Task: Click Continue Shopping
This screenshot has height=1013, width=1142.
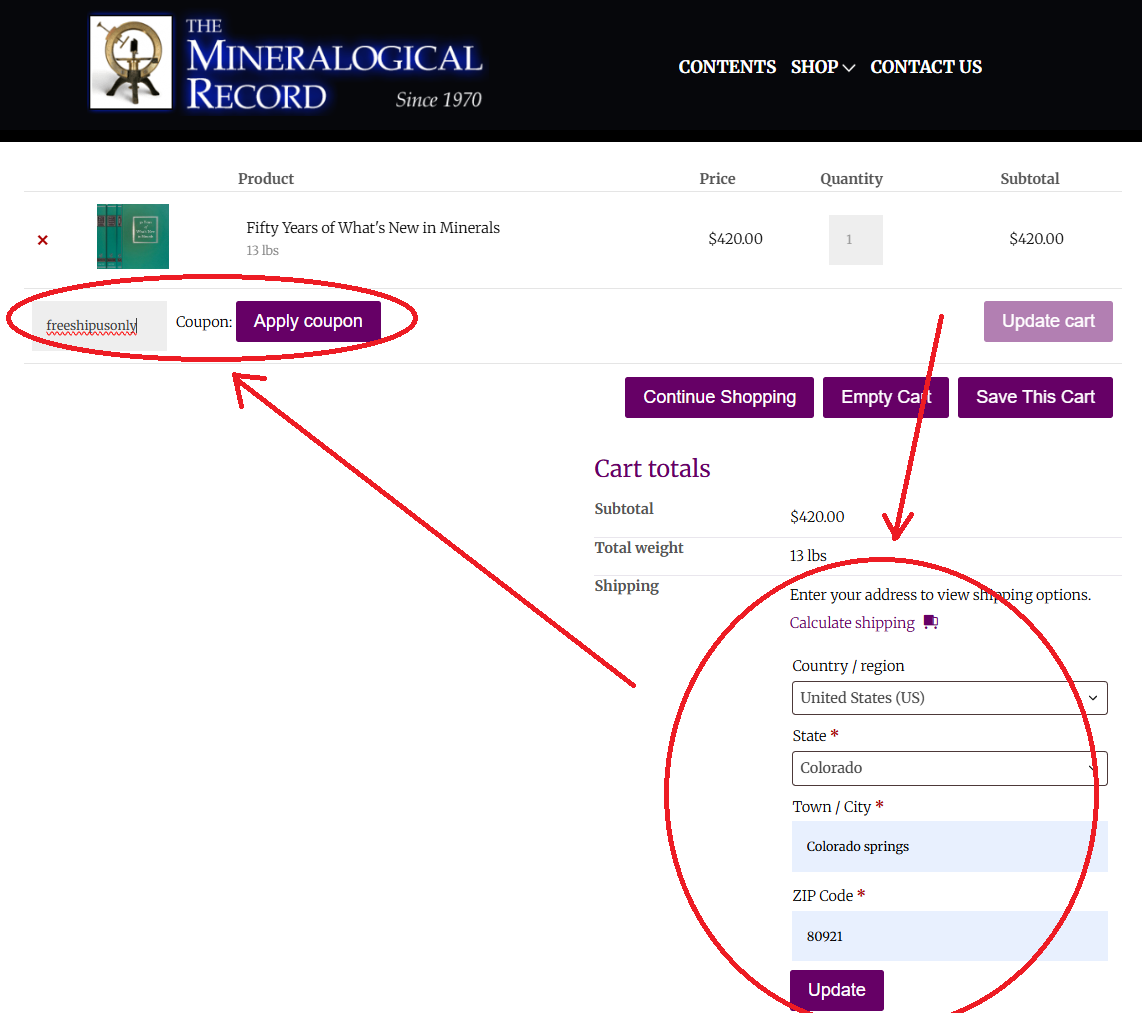Action: click(719, 397)
